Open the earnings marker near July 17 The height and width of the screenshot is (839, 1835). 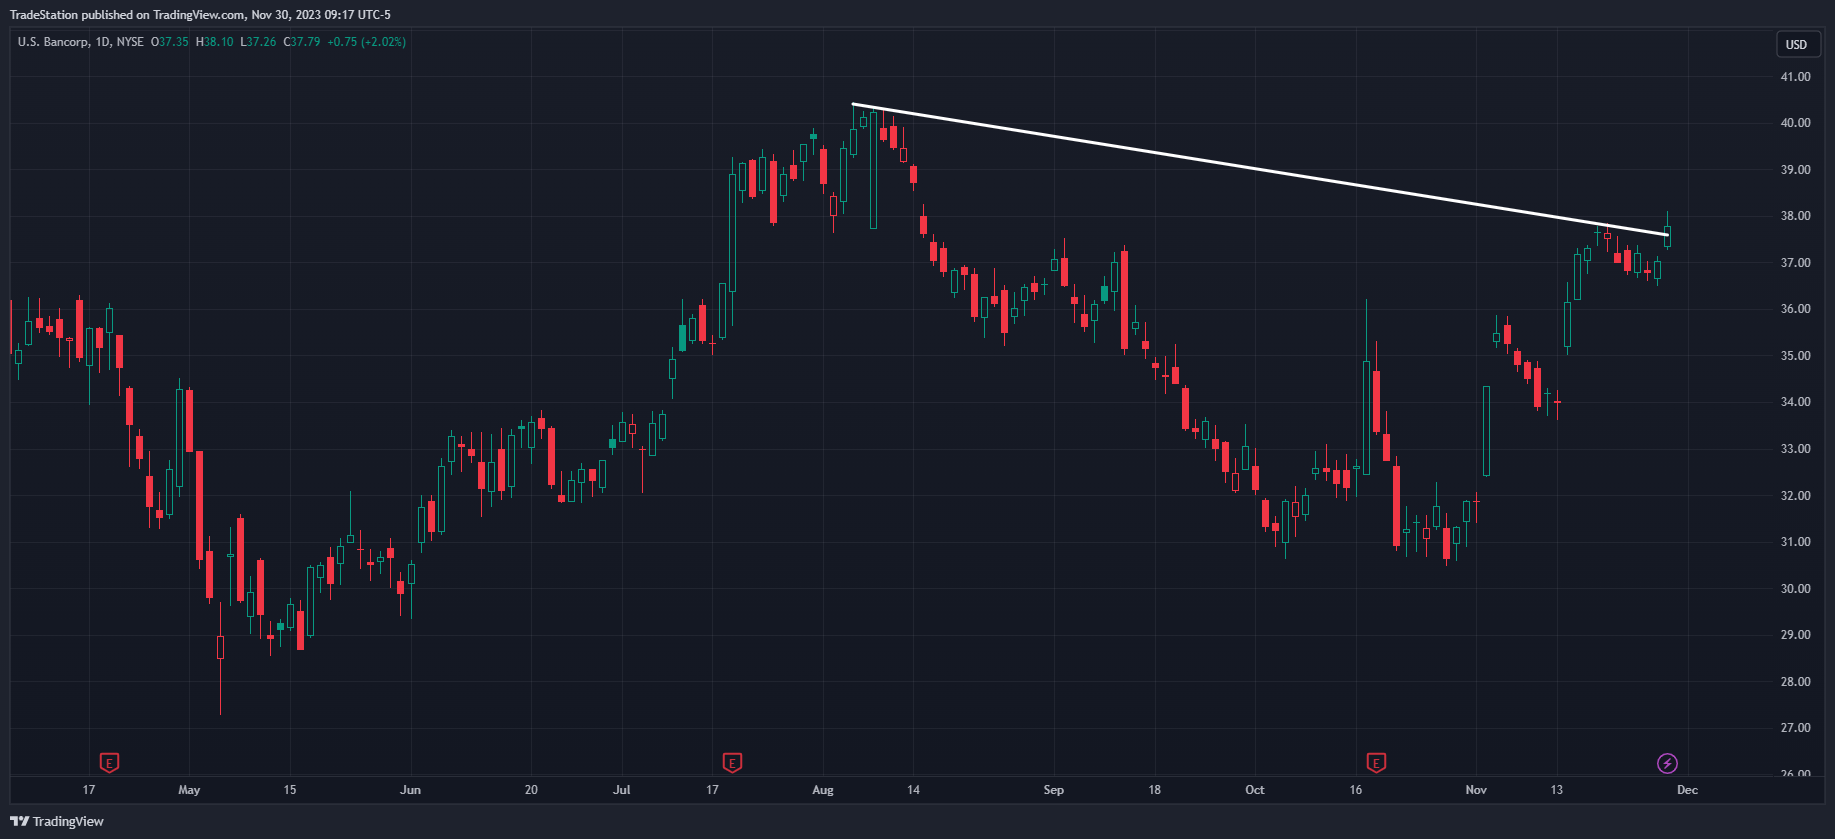[732, 763]
